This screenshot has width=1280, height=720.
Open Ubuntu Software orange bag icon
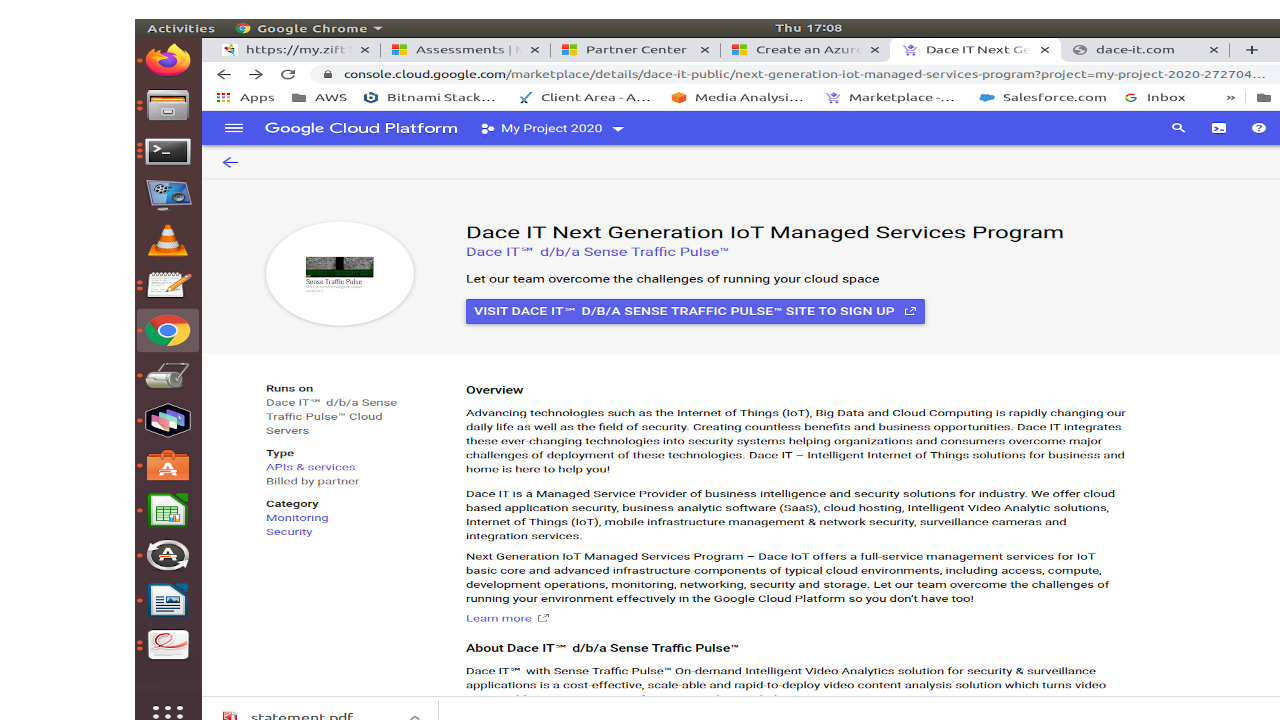point(168,466)
